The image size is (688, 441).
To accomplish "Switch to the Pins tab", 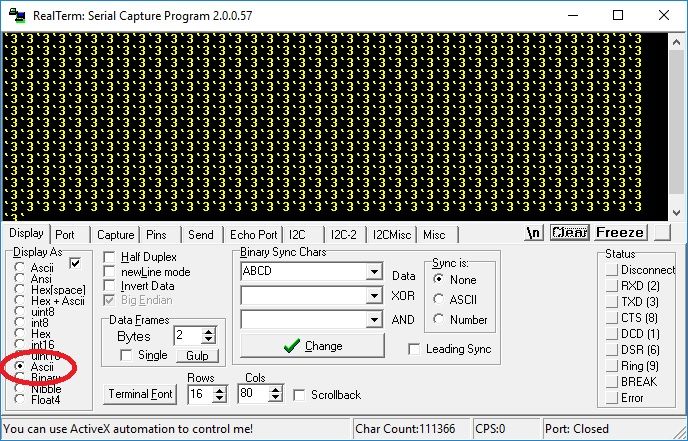I will tap(156, 235).
